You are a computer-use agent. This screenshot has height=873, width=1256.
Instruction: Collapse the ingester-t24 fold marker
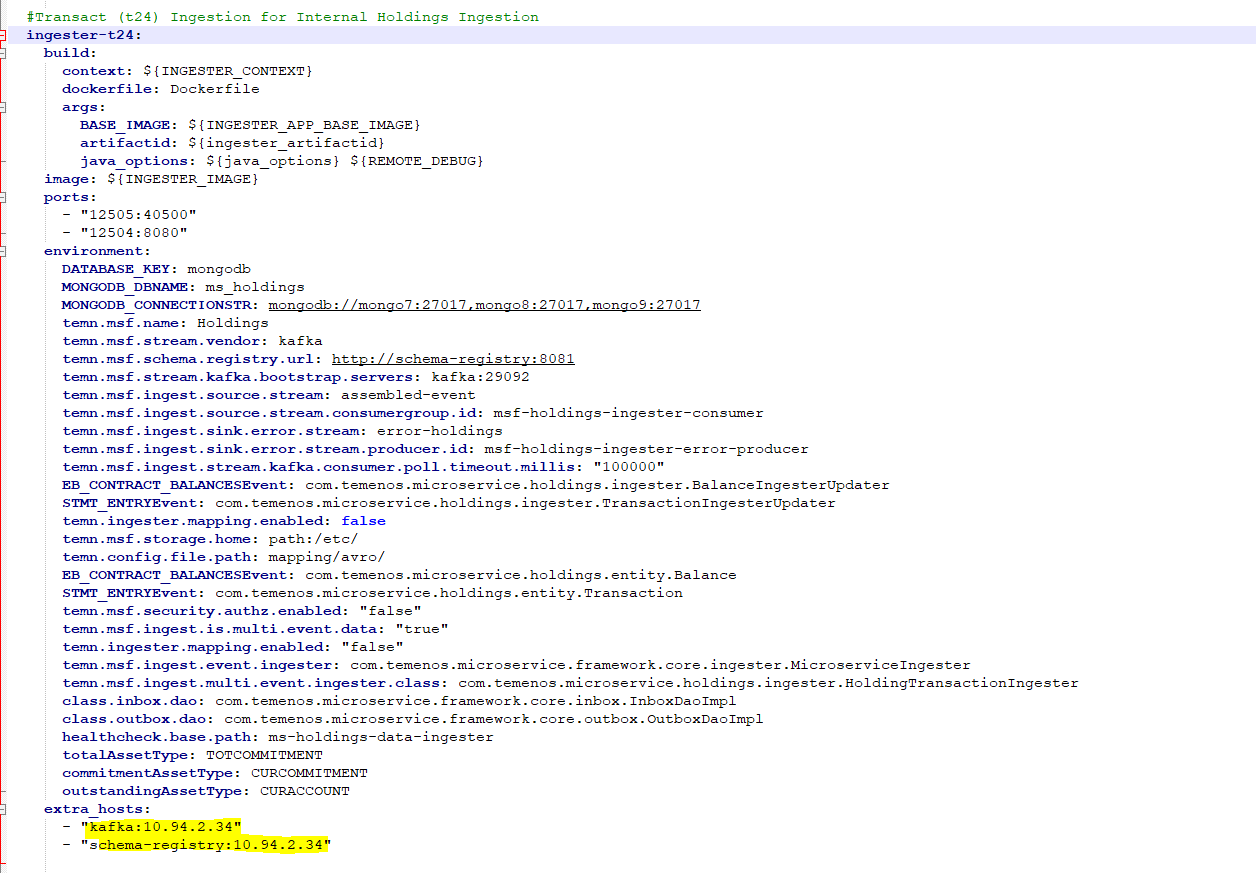[3, 35]
